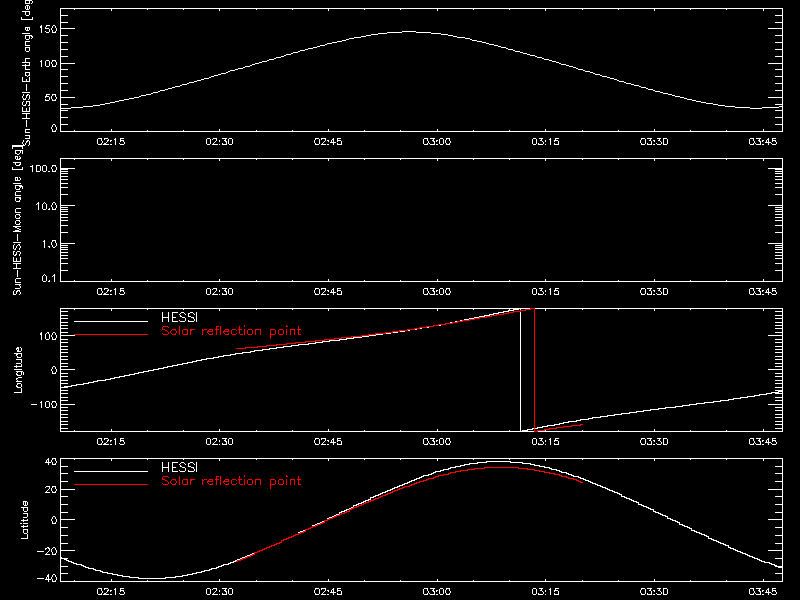Viewport: 800px width, 600px height.
Task: Click the white HESSI legend line in Latitude panel
Action: pos(111,471)
